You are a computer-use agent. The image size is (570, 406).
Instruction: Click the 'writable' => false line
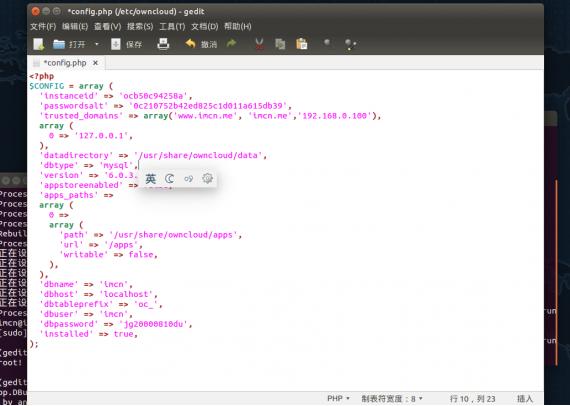tap(108, 254)
